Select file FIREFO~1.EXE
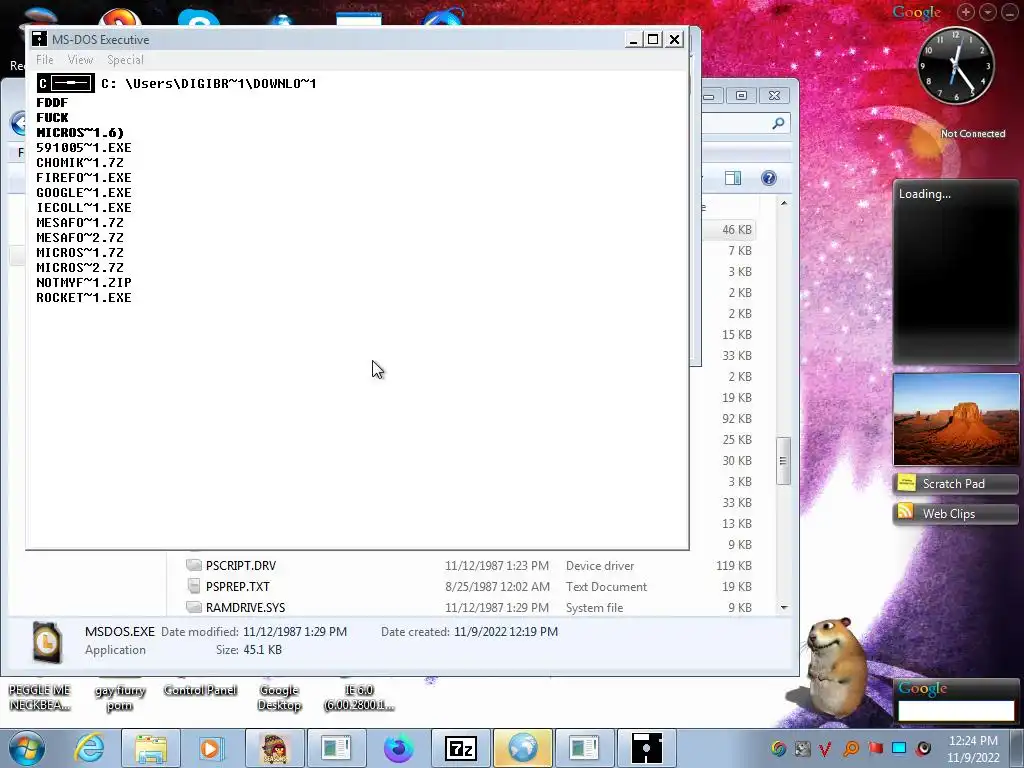 tap(84, 178)
